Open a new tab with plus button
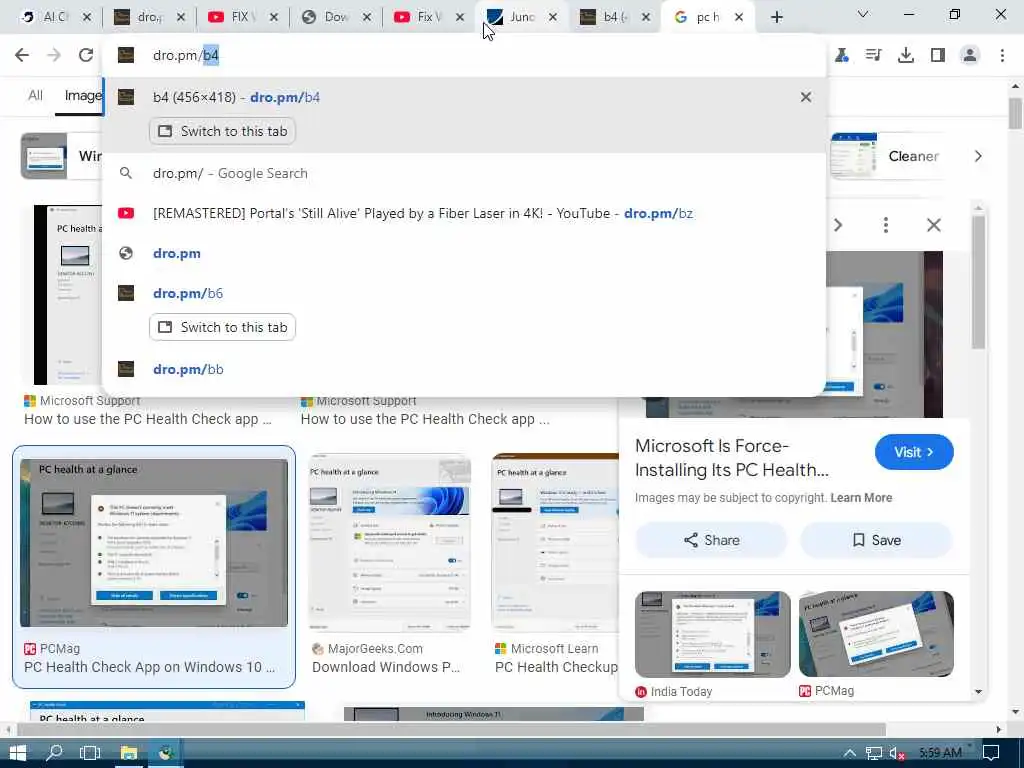Viewport: 1024px width, 768px height. click(x=776, y=18)
